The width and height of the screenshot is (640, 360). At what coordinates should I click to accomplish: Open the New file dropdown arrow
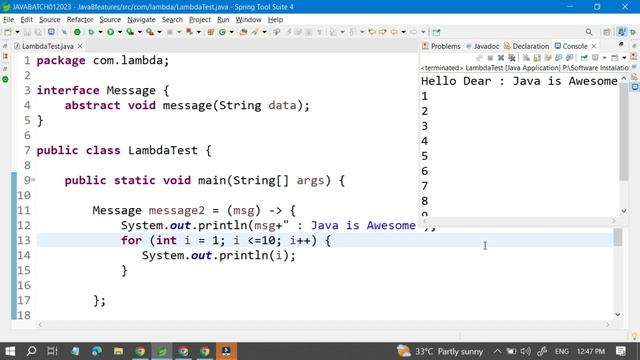click(18, 32)
